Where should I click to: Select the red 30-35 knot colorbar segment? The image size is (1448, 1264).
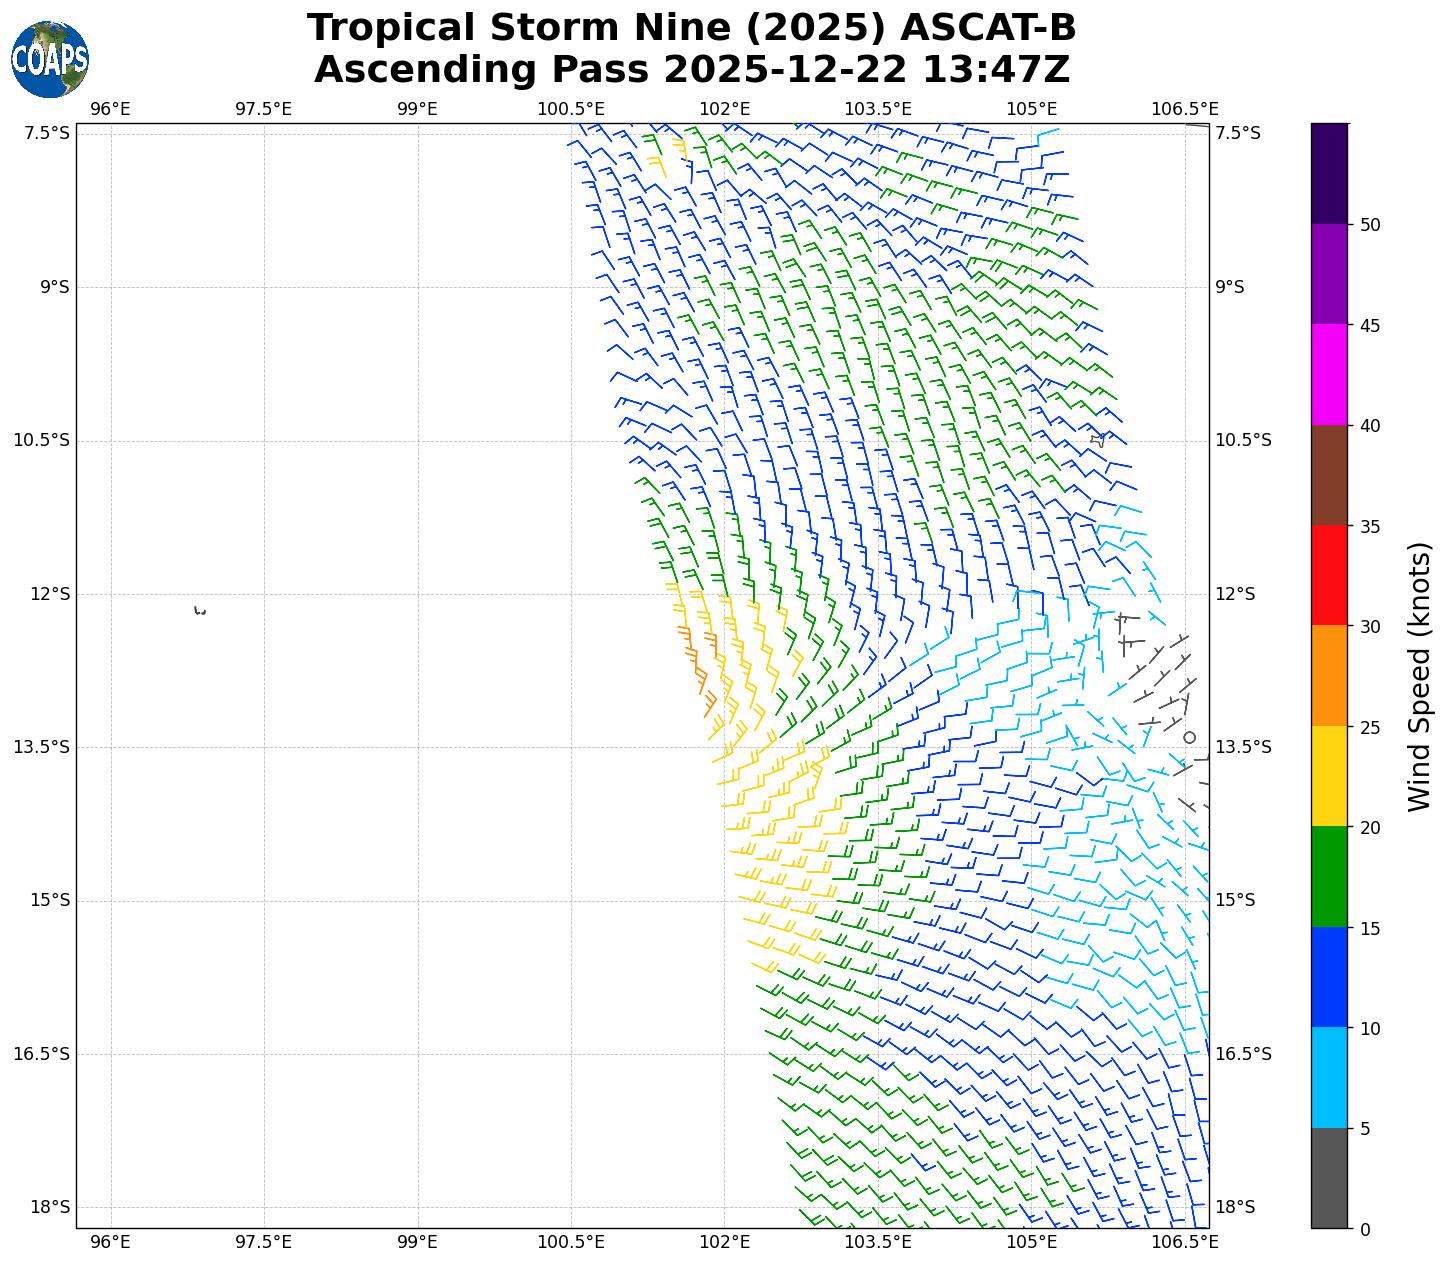pos(1329,575)
